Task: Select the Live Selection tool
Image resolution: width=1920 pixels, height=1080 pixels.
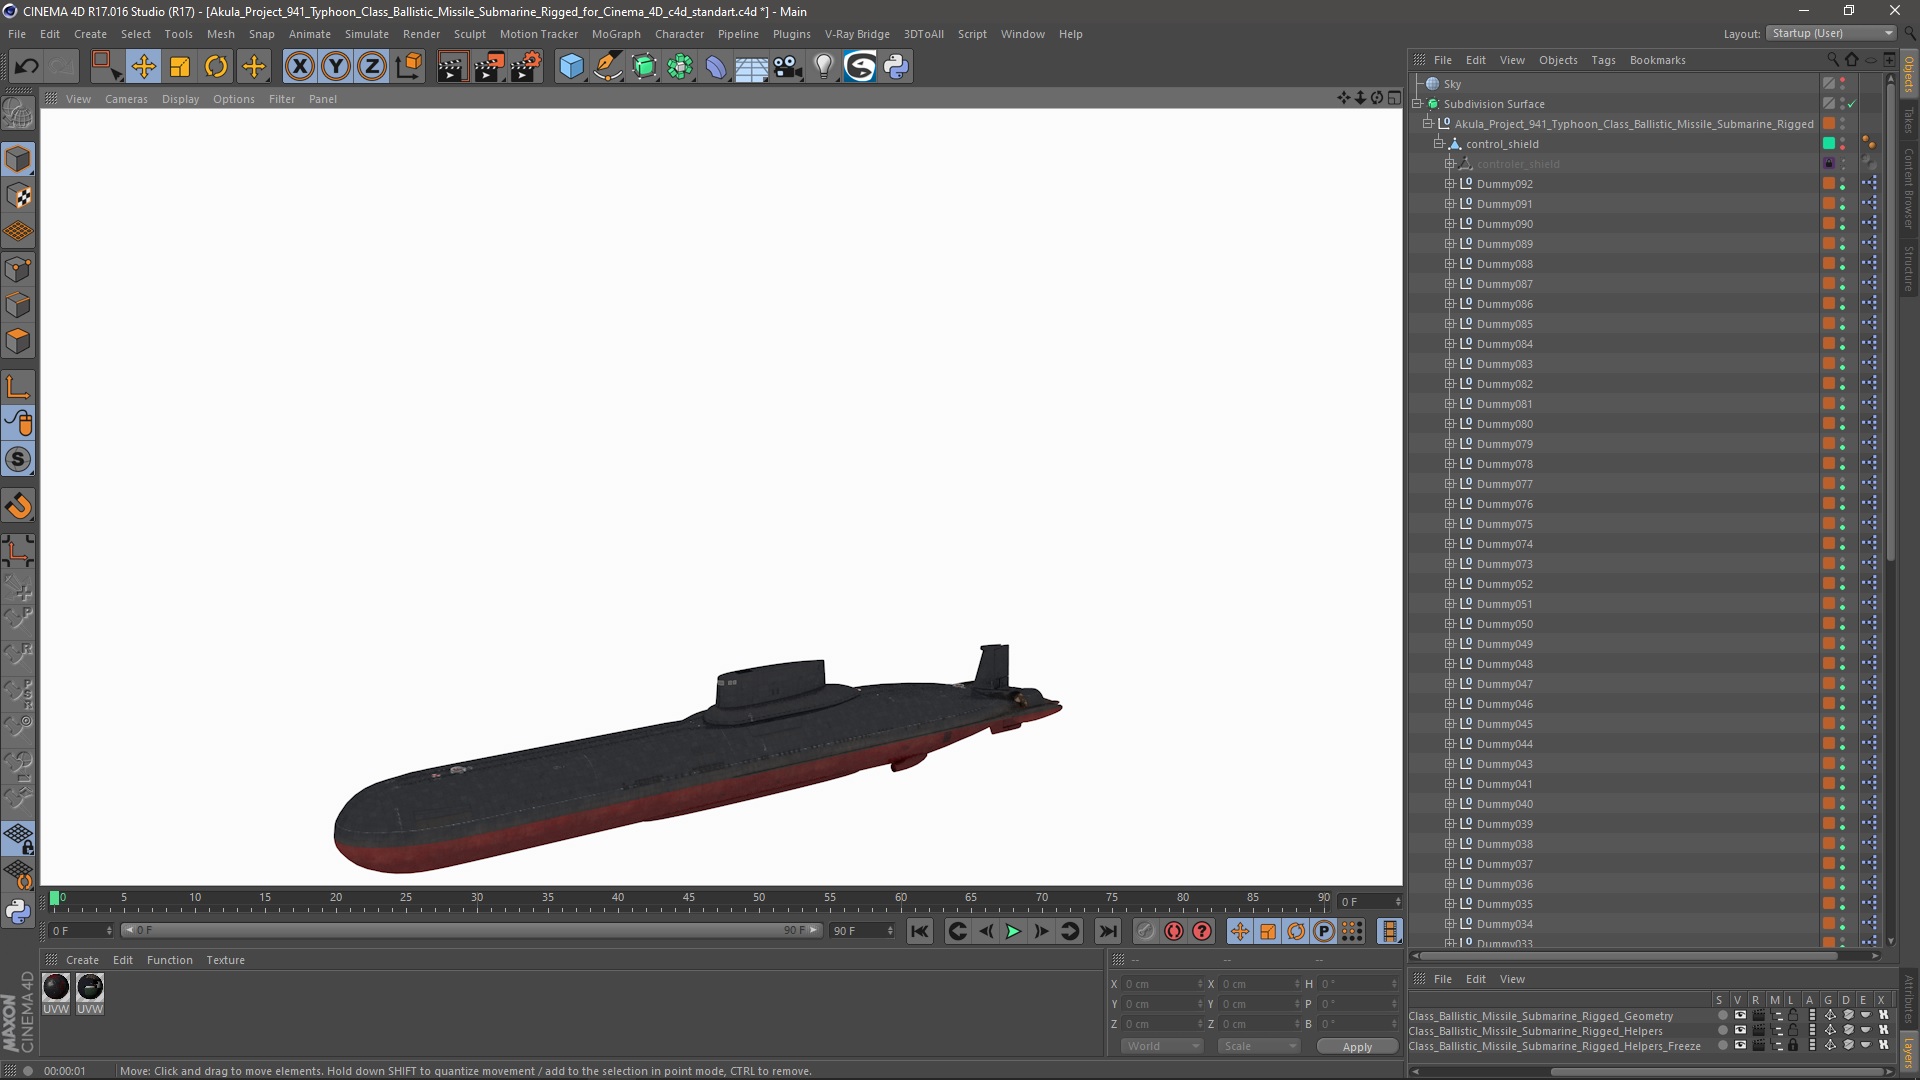Action: [105, 67]
